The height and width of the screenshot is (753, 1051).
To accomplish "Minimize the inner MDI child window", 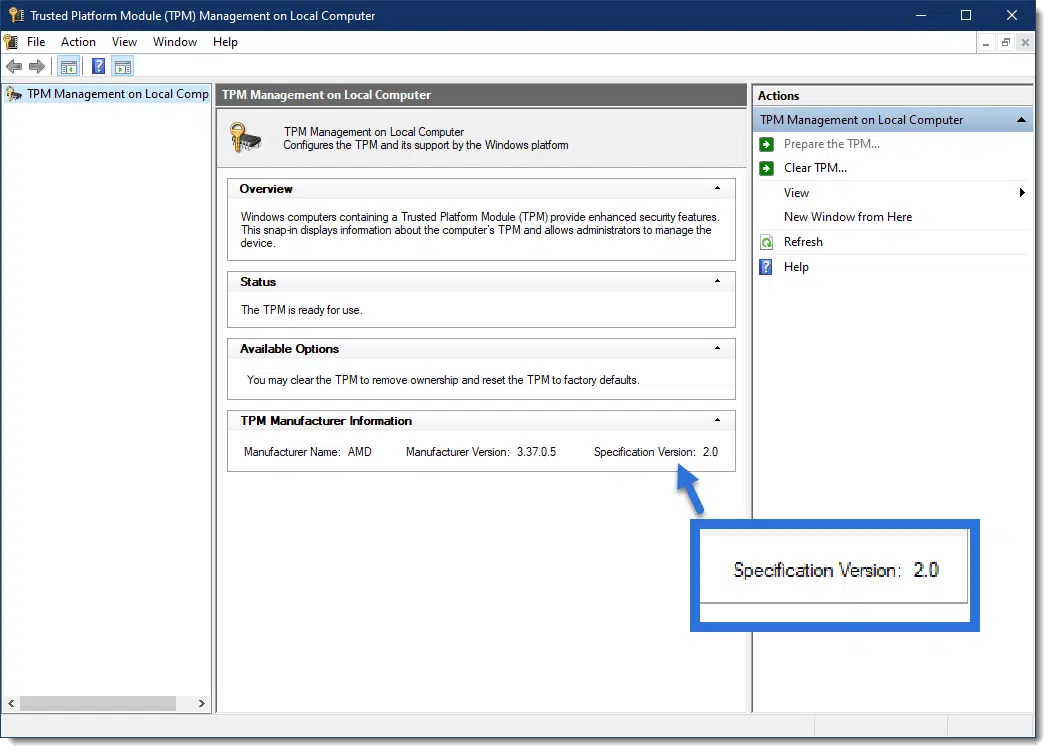I will pyautogui.click(x=986, y=43).
